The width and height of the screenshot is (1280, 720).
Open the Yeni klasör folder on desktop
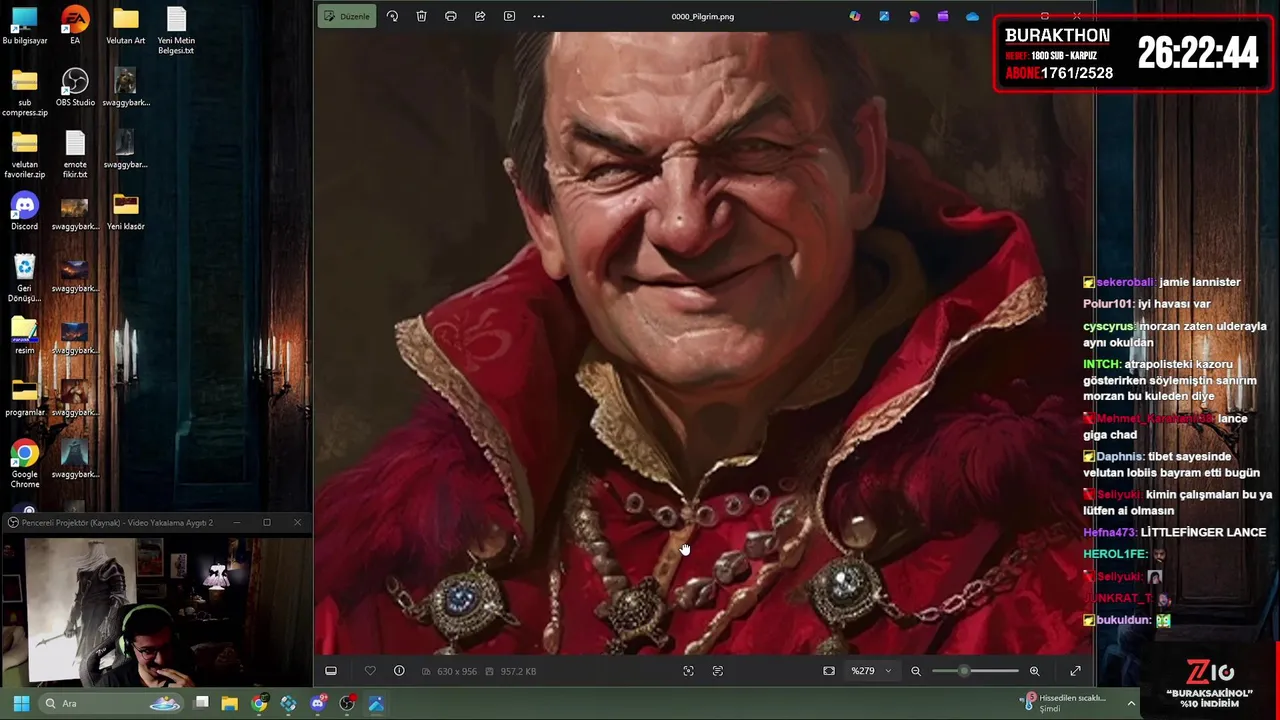126,212
